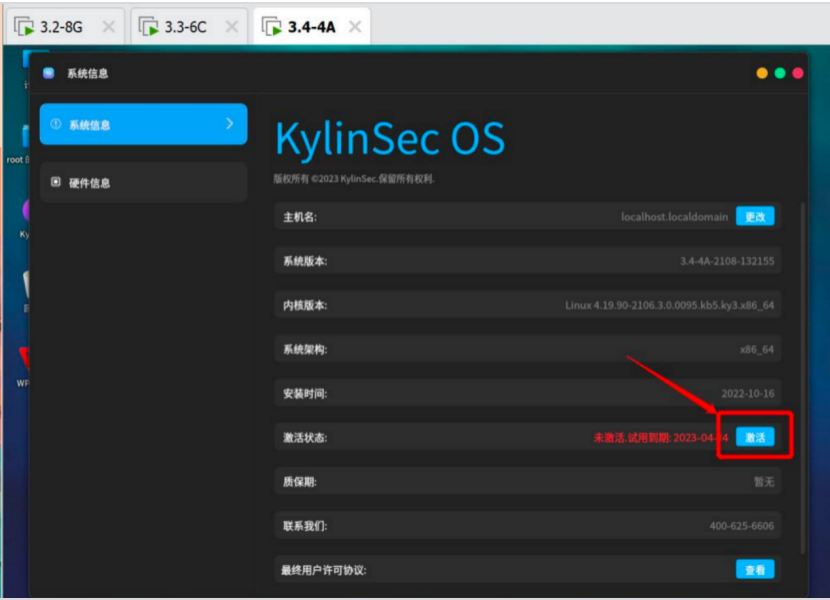Open the 硬件信息 sidebar item
The width and height of the screenshot is (830, 600).
tap(143, 182)
